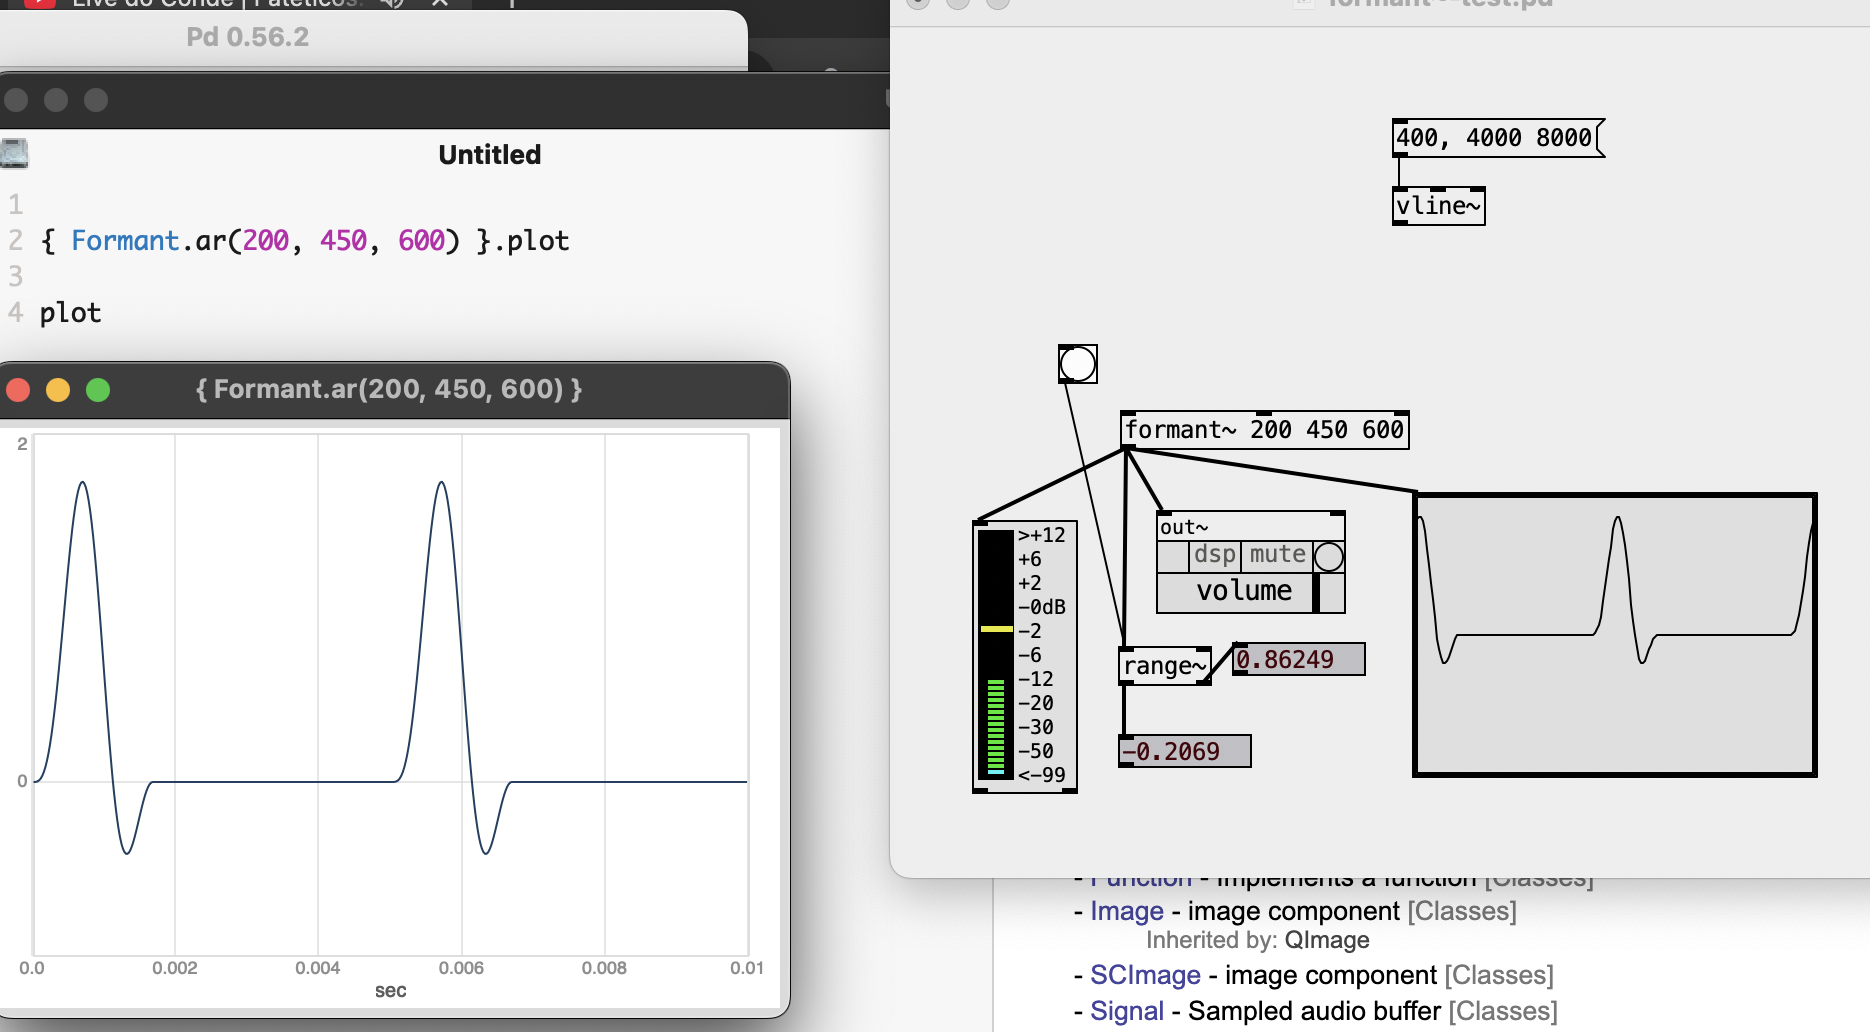The width and height of the screenshot is (1870, 1032).
Task: Trigger the bang object above formant~
Action: (x=1077, y=363)
